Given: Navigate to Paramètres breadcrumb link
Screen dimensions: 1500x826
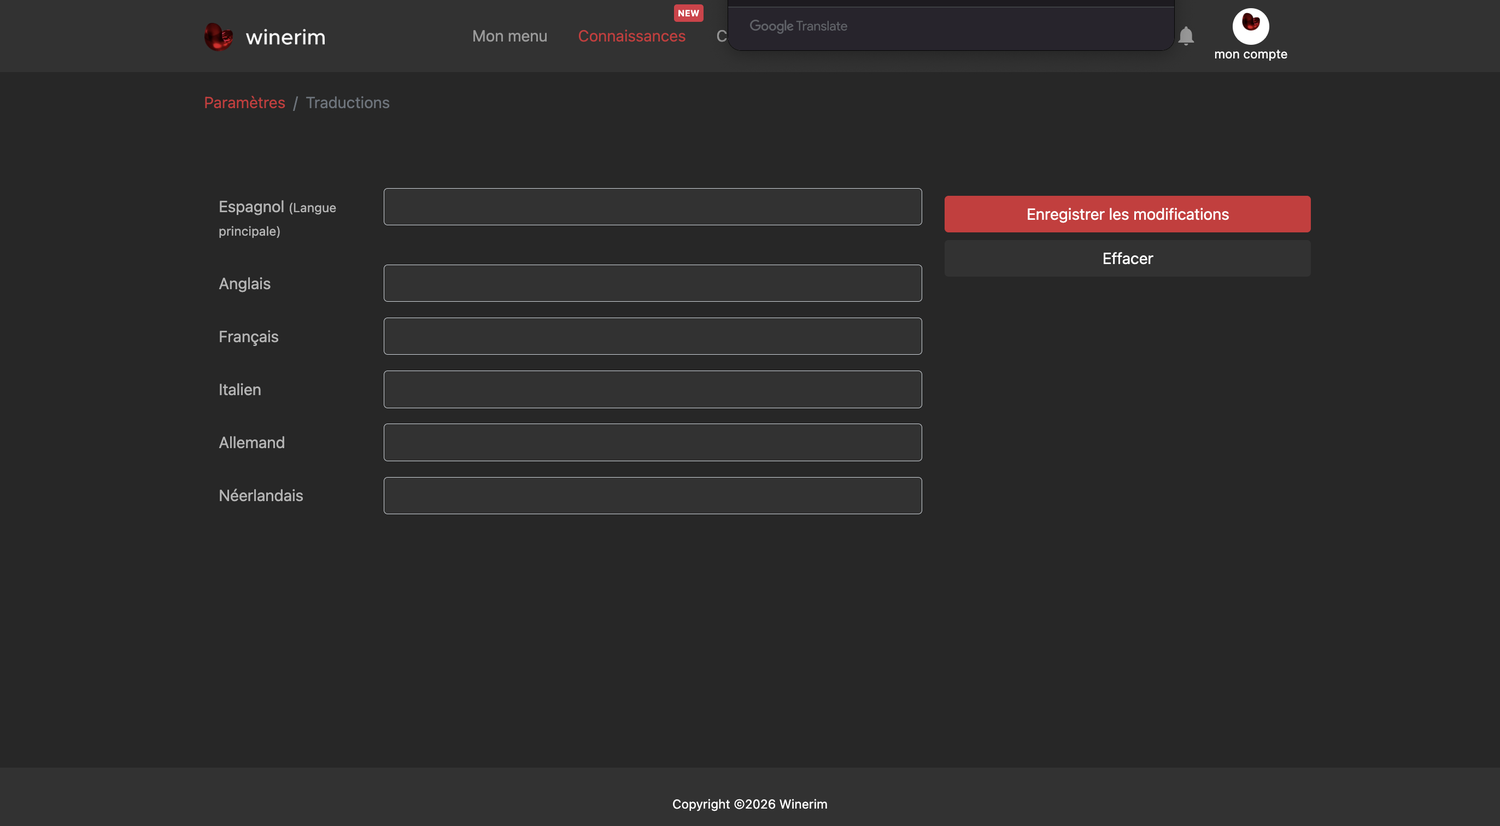Looking at the screenshot, I should (244, 103).
